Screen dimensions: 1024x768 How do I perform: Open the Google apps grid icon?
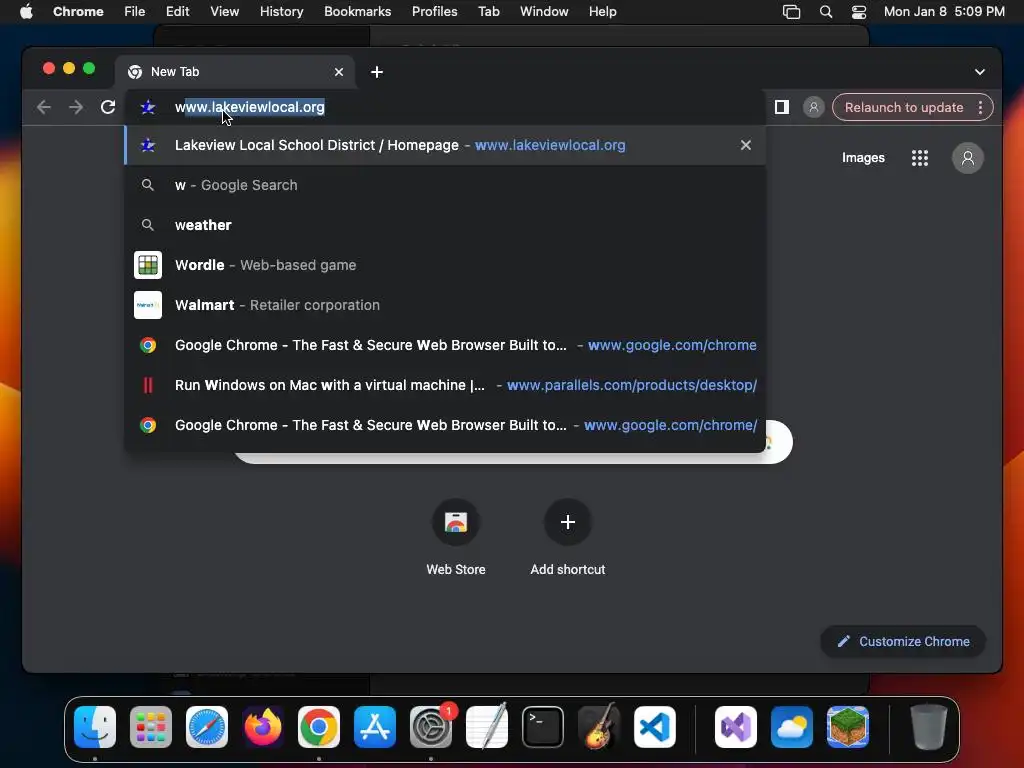pyautogui.click(x=920, y=157)
